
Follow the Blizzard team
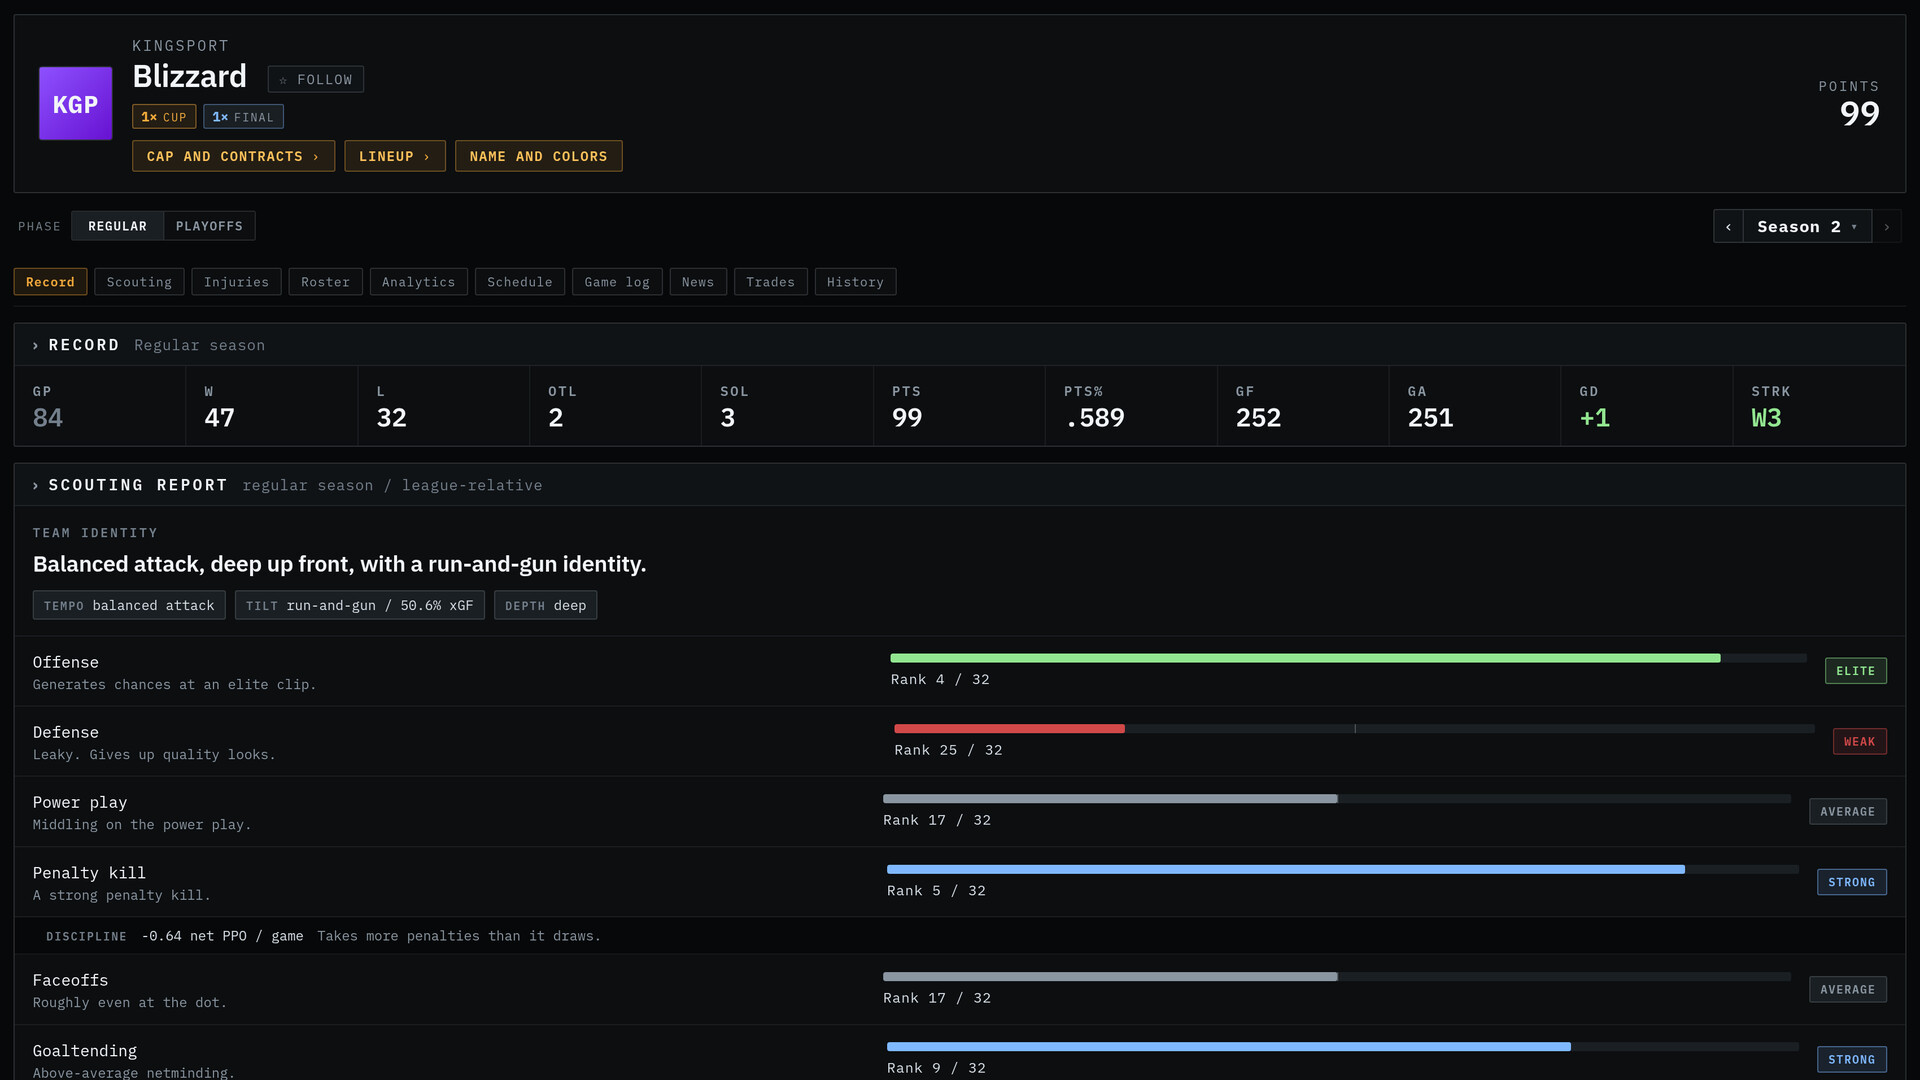pos(315,79)
